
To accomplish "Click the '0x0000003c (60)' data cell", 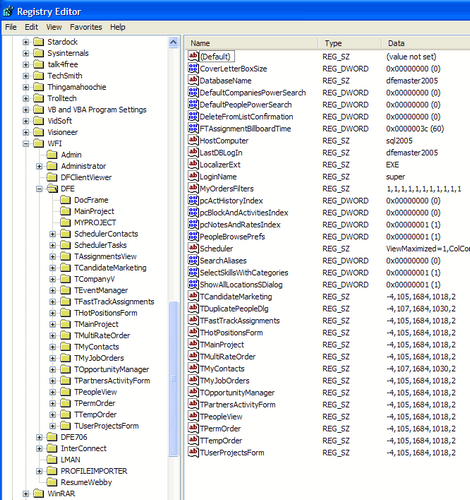I will pos(415,129).
